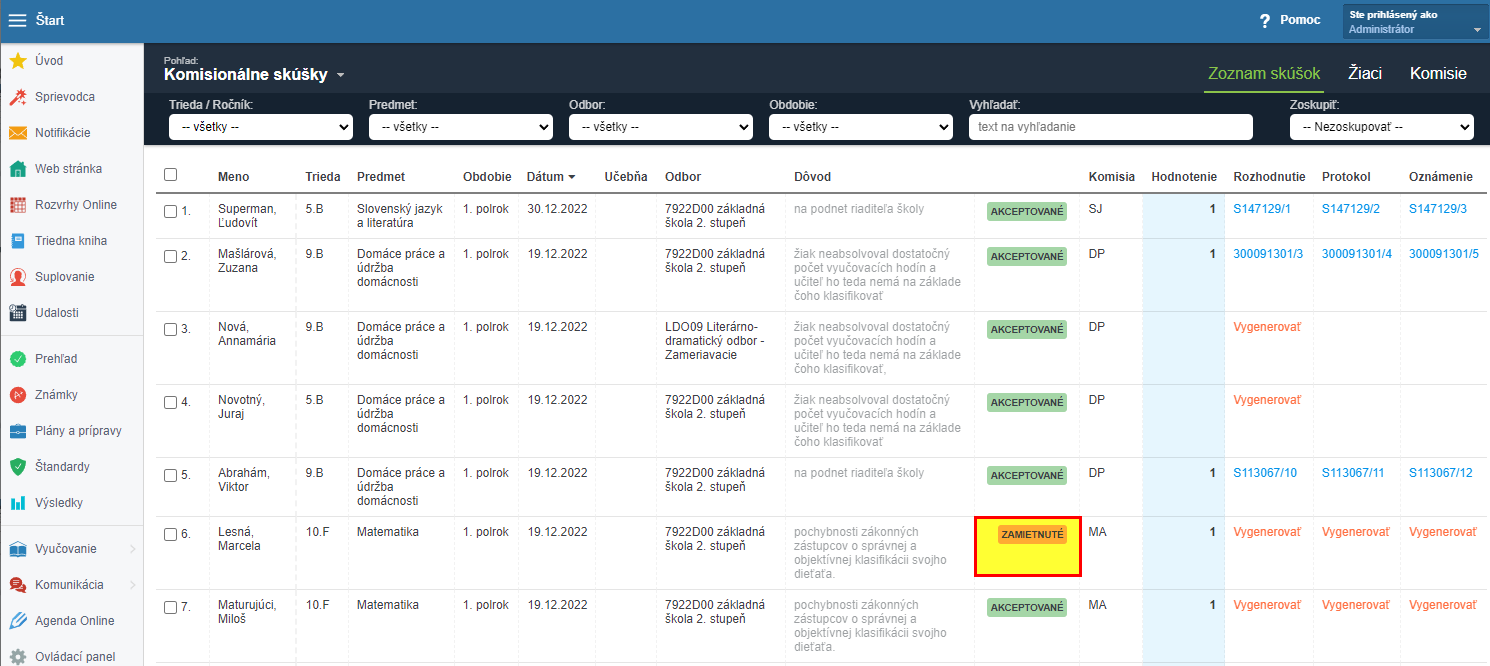Click Štart title in top bar
This screenshot has height=666, width=1490.
pyautogui.click(x=50, y=20)
